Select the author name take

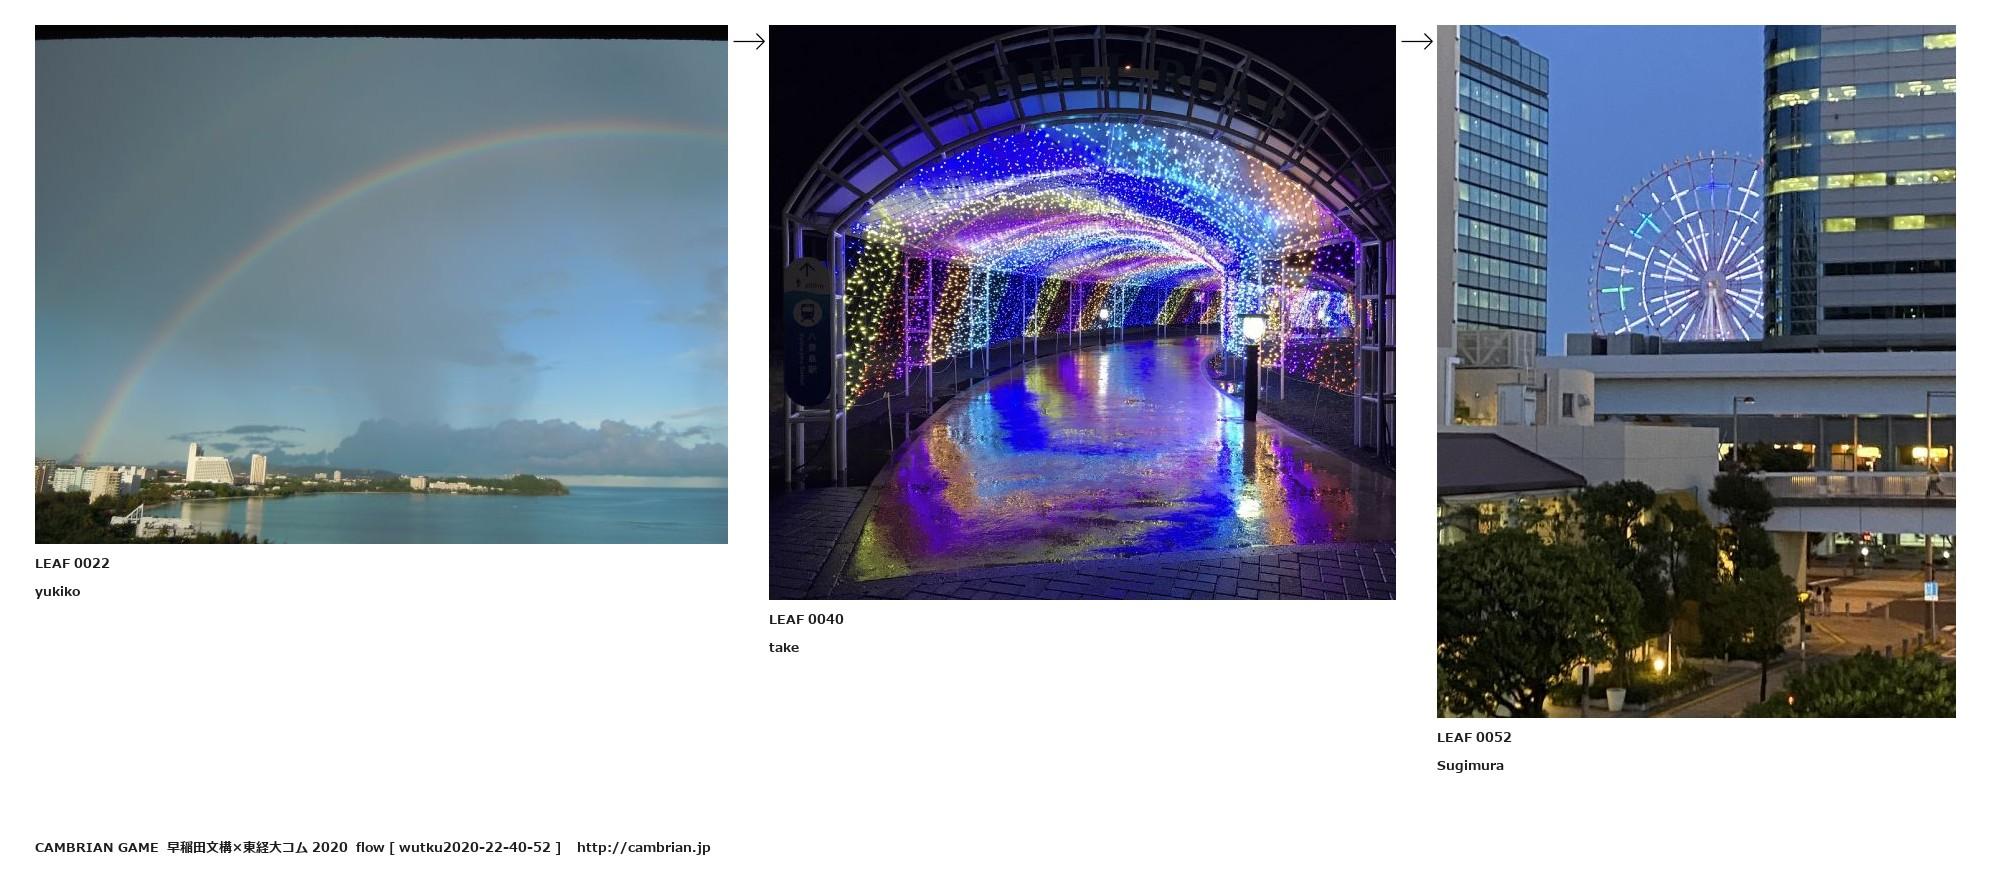pos(784,647)
